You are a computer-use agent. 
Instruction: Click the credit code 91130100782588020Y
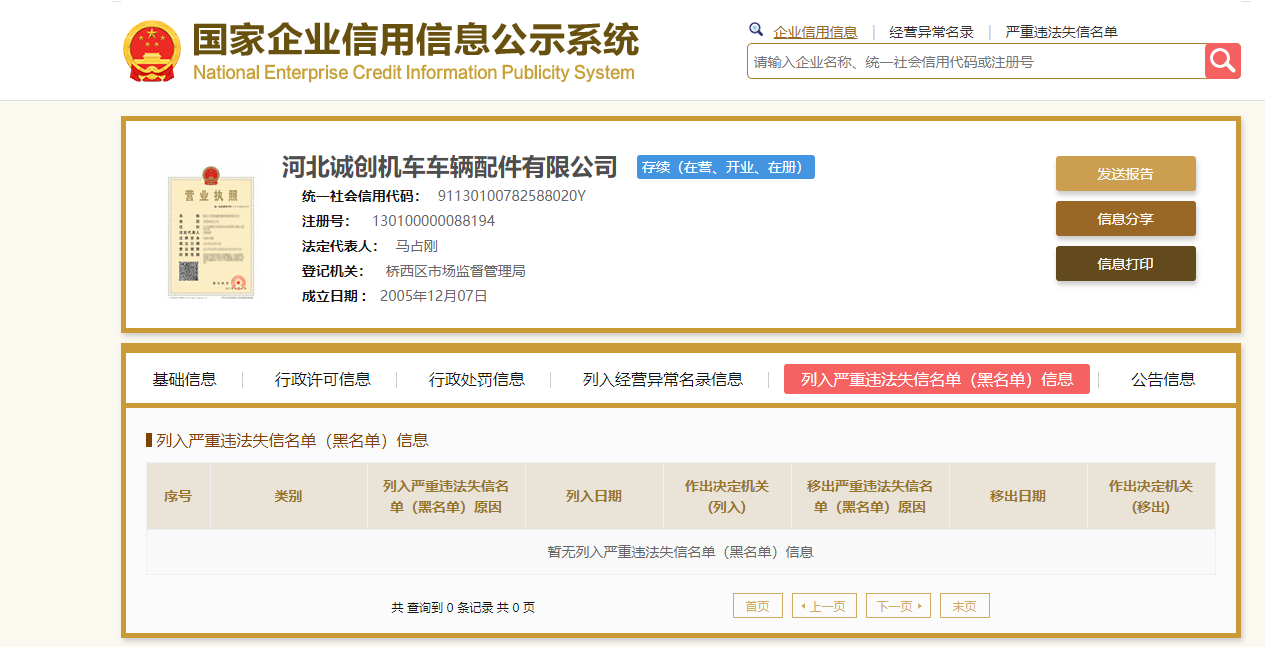(512, 196)
